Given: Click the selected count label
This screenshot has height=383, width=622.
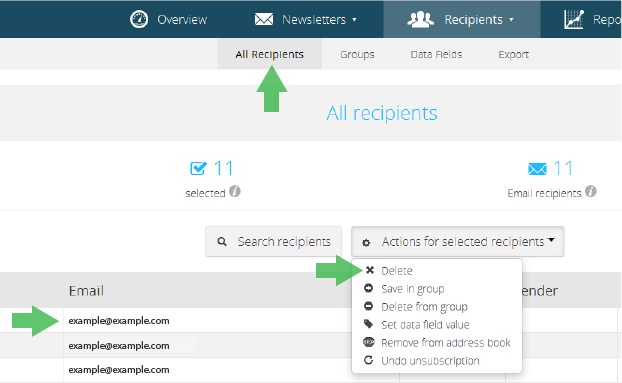Looking at the screenshot, I should click(205, 193).
